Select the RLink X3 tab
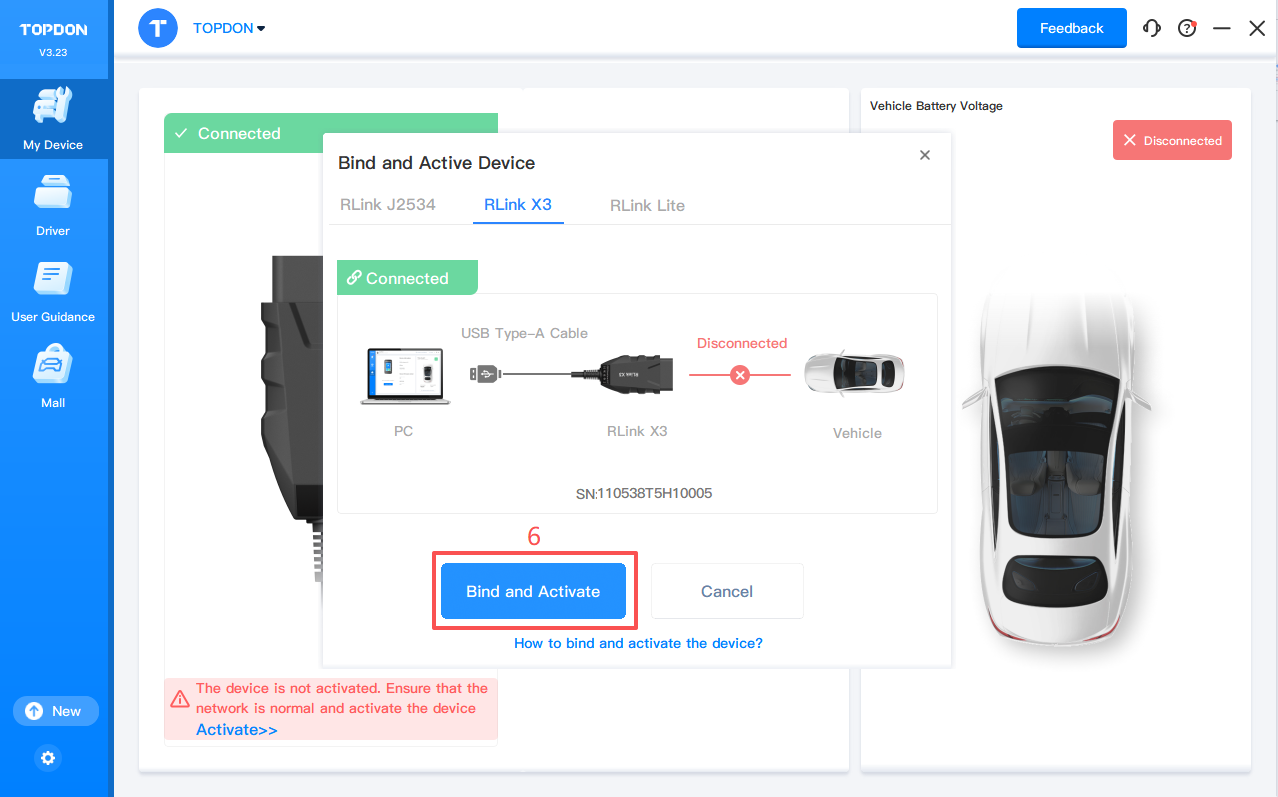The height and width of the screenshot is (797, 1278). tap(518, 205)
